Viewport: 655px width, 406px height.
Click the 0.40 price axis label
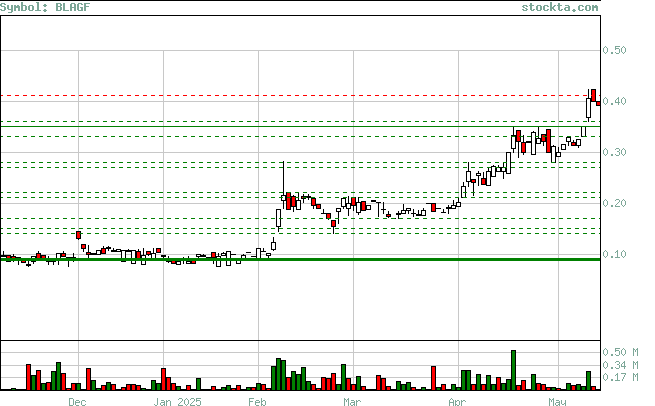click(x=614, y=101)
